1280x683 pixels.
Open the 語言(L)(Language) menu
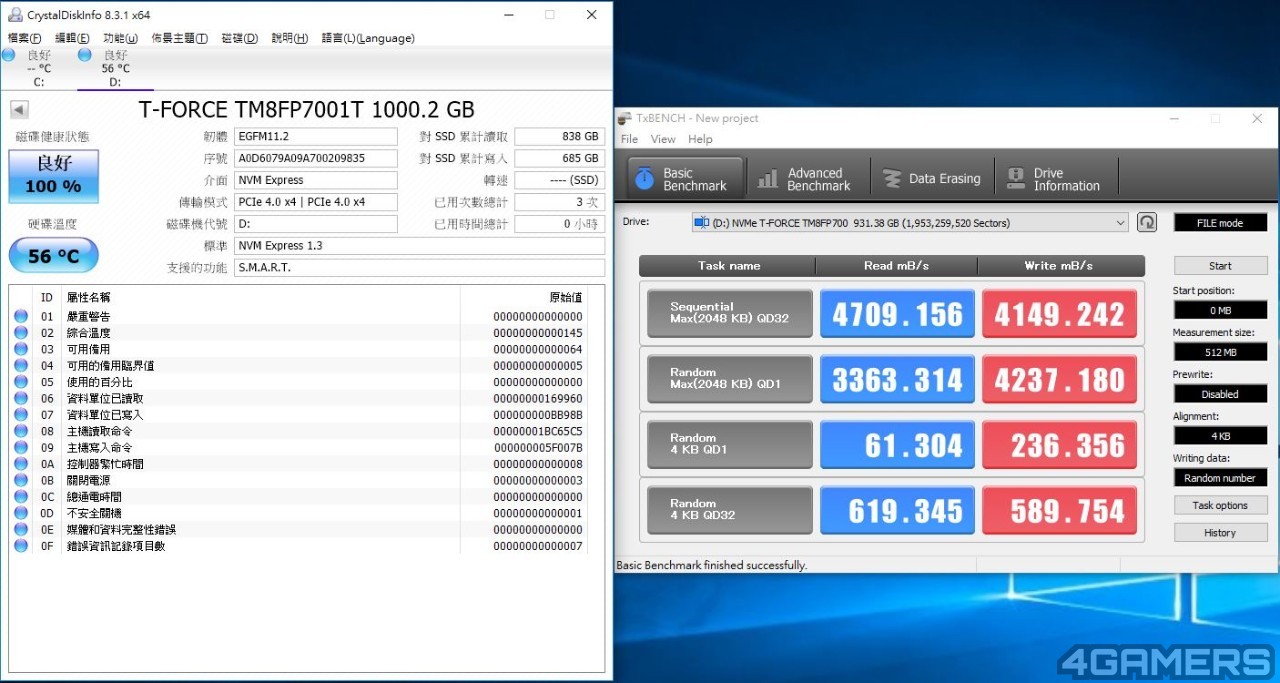tap(368, 38)
